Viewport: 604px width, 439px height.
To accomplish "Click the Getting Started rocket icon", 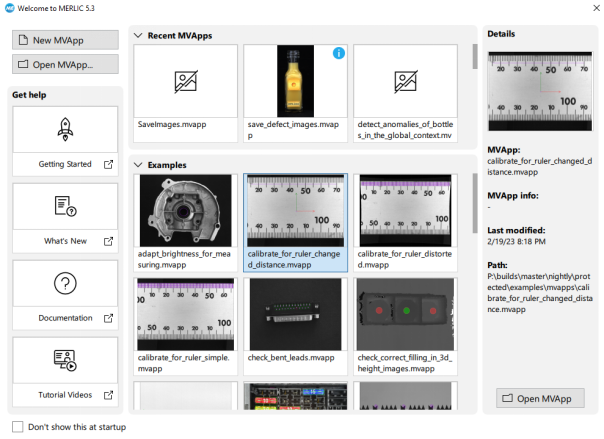I will 65,129.
